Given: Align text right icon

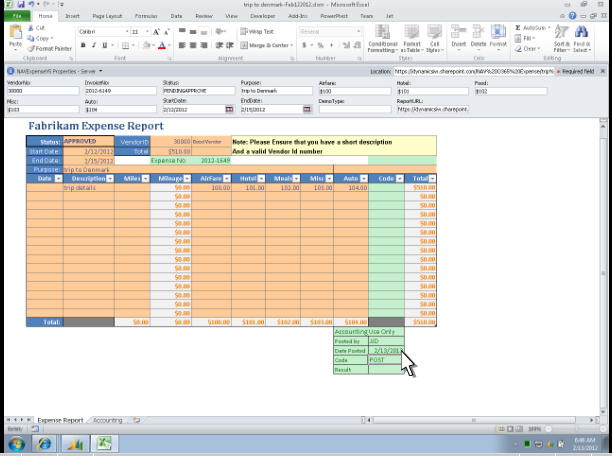Looking at the screenshot, I should pyautogui.click(x=204, y=45).
